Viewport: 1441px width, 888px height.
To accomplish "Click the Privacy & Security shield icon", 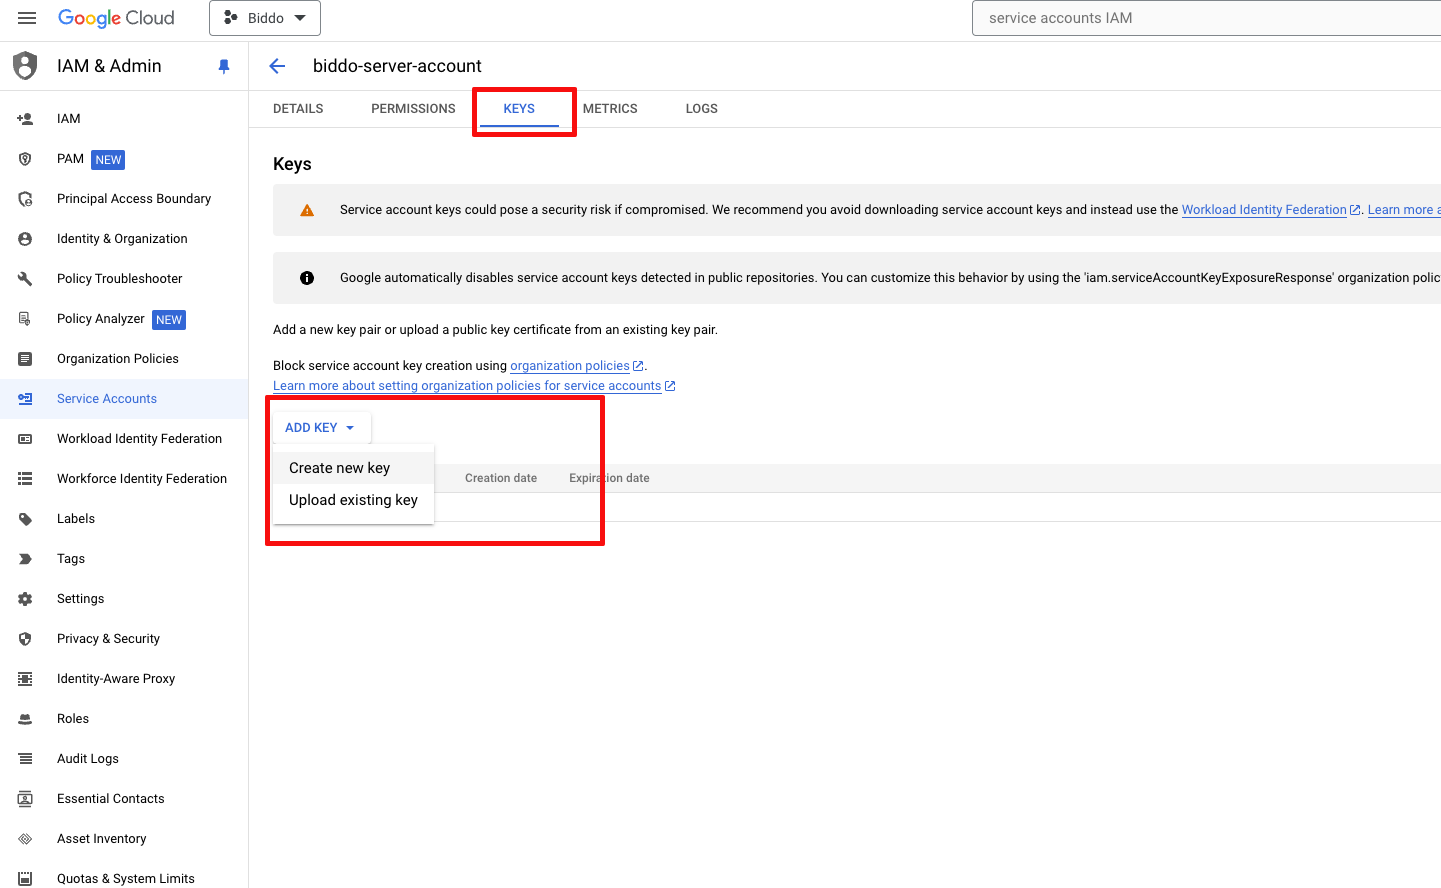I will [x=25, y=639].
